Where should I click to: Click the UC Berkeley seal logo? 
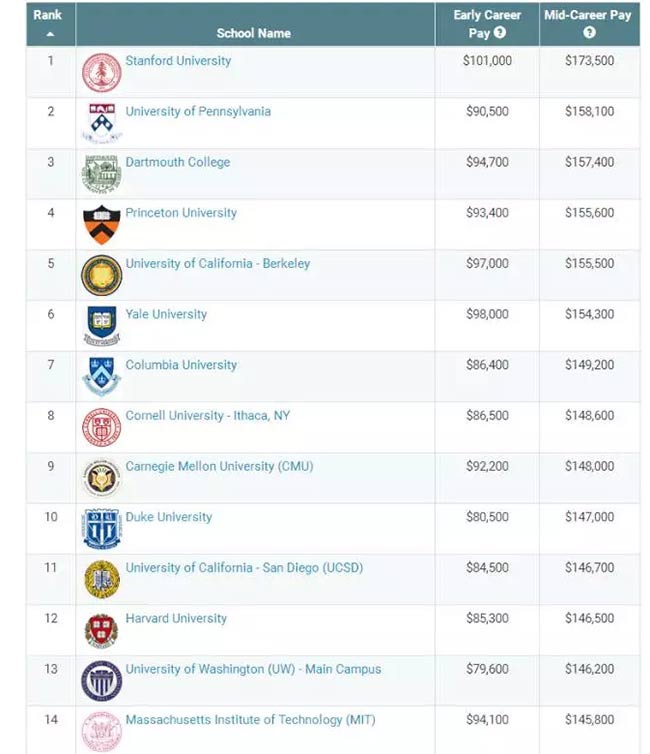[101, 275]
